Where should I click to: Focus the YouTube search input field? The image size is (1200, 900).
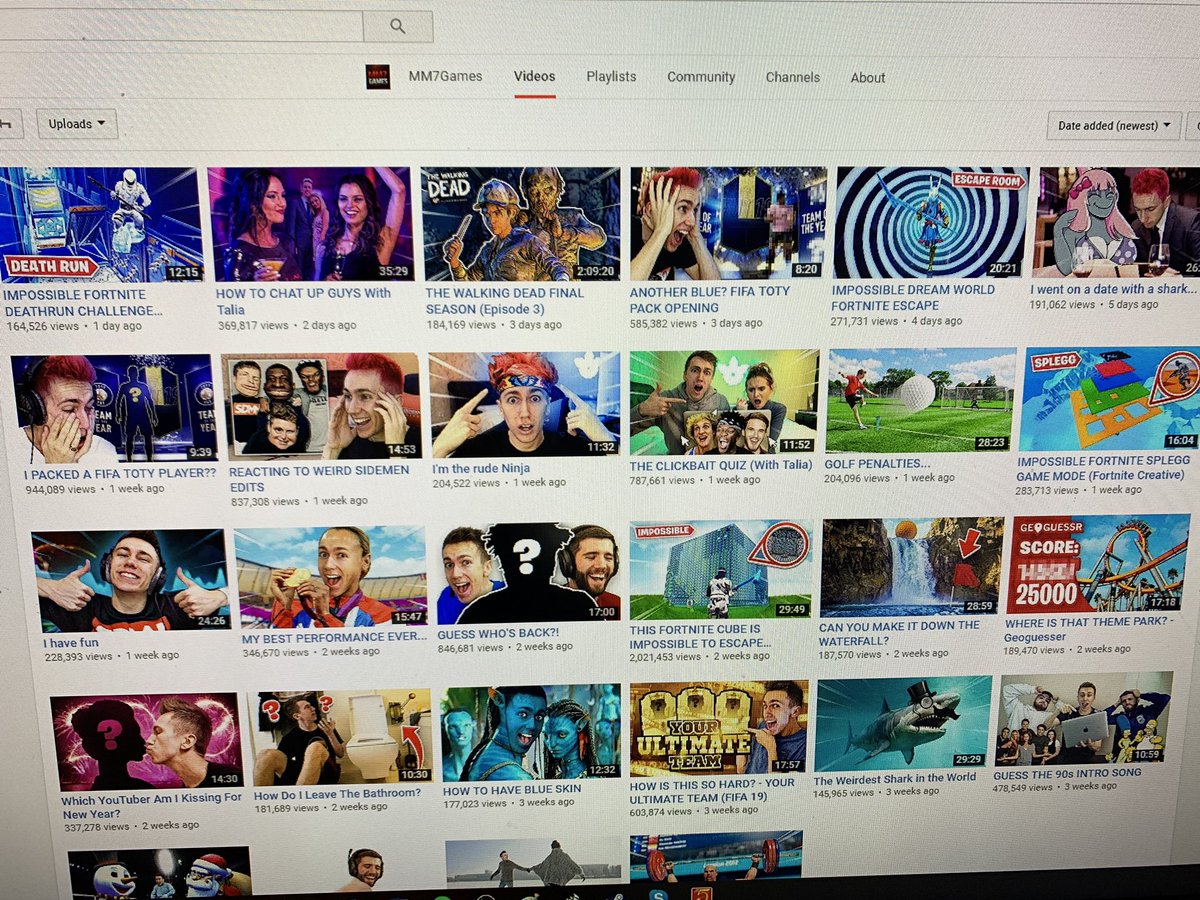click(x=180, y=27)
